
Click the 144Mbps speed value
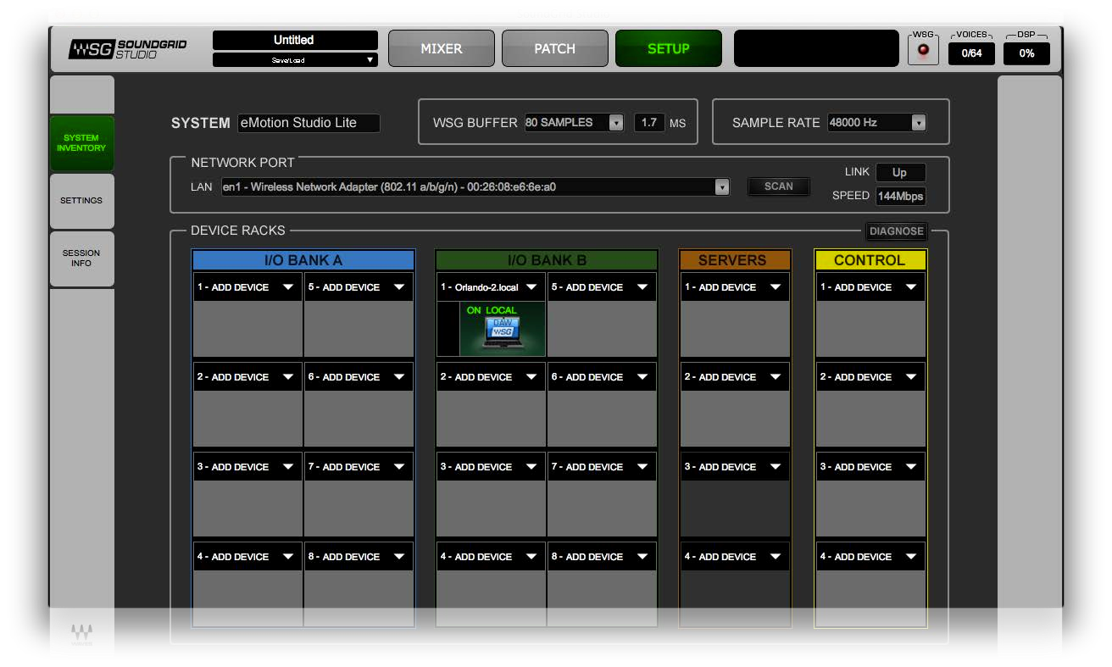900,196
